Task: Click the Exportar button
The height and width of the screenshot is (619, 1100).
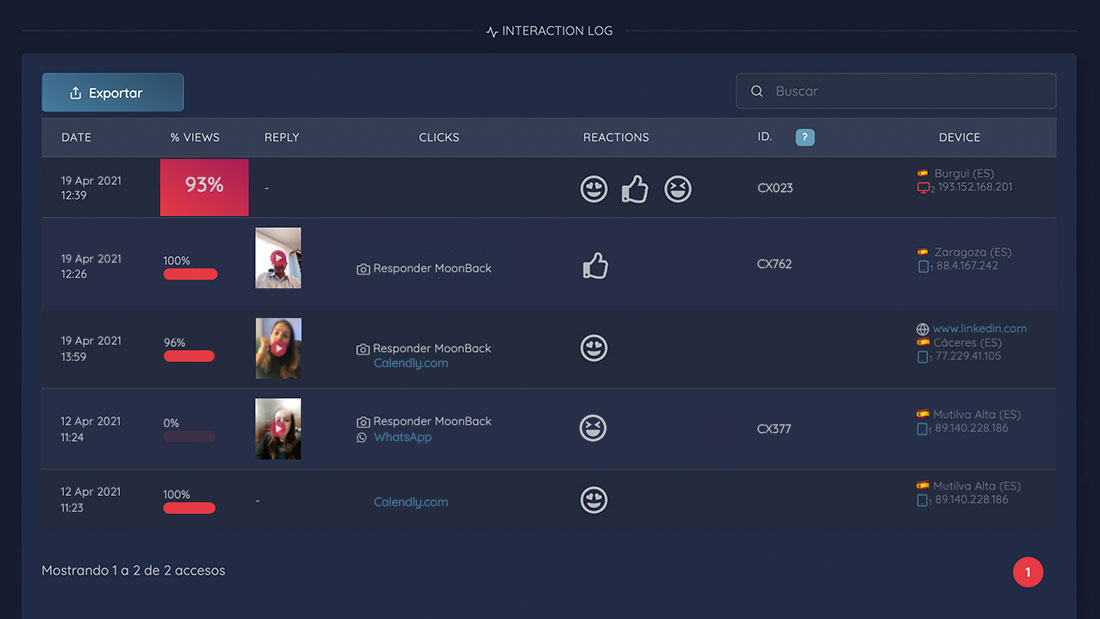Action: click(113, 93)
